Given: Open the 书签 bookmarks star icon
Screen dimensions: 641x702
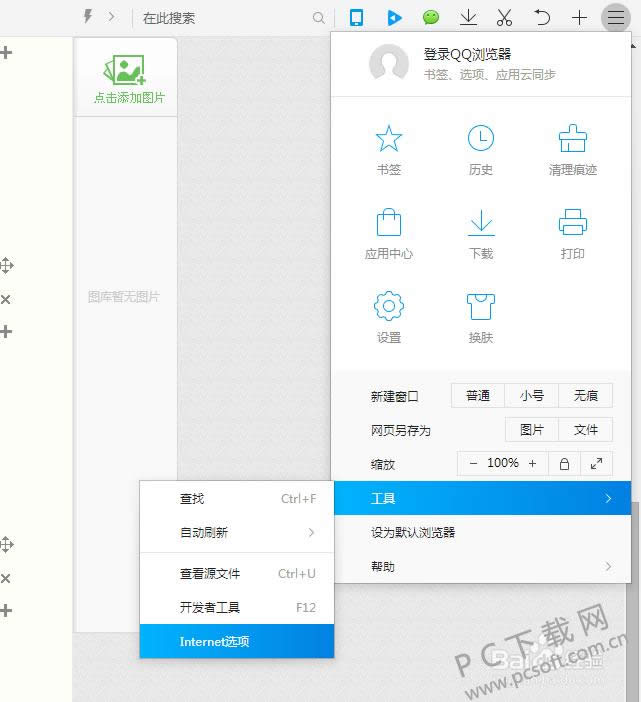Looking at the screenshot, I should point(388,139).
